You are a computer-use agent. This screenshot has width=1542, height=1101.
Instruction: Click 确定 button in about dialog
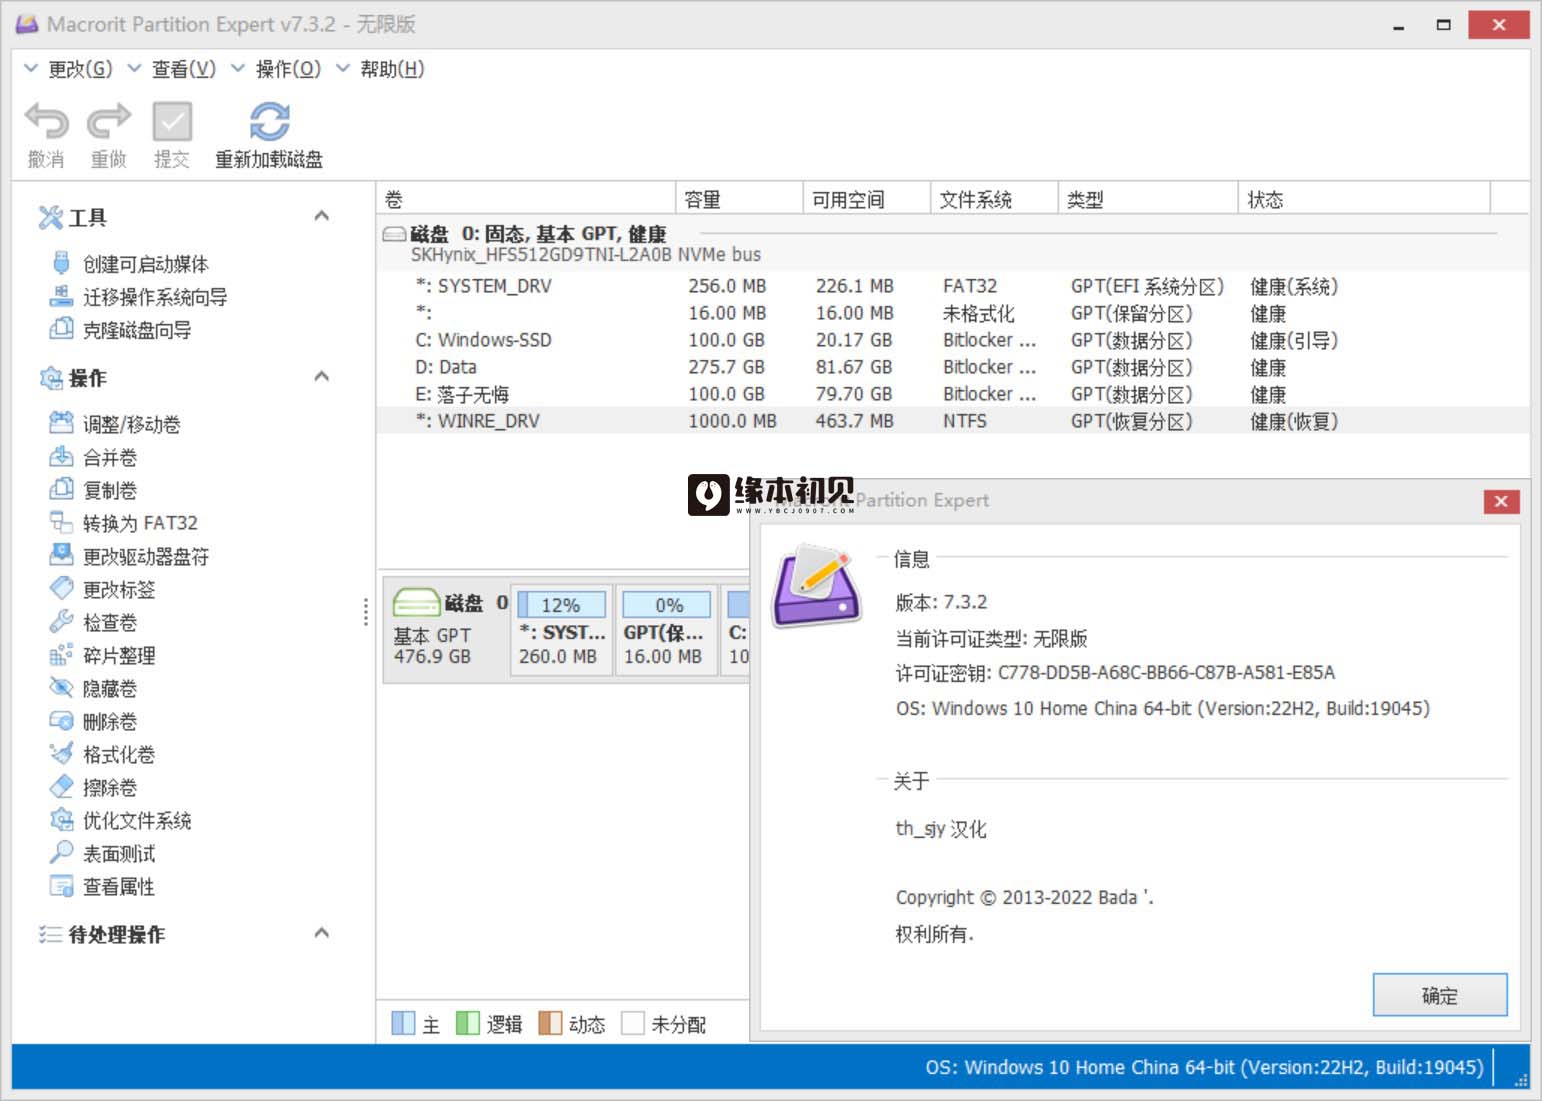[1439, 995]
